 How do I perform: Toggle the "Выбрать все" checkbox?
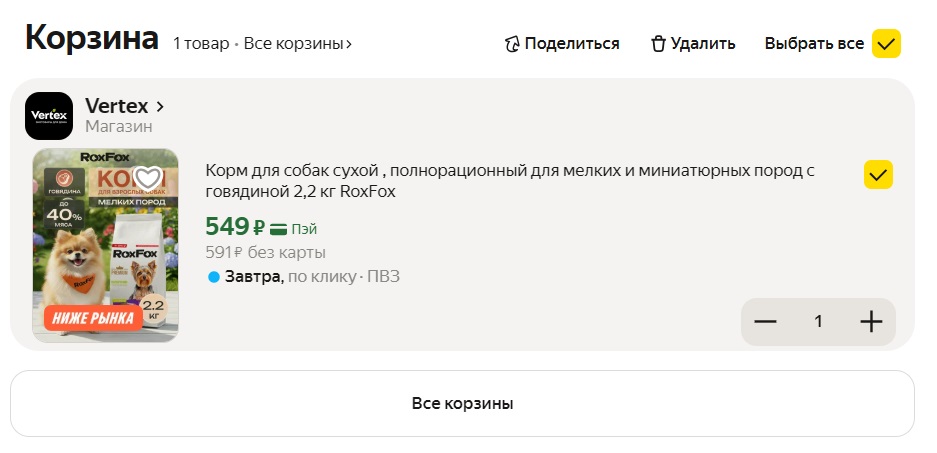887,44
